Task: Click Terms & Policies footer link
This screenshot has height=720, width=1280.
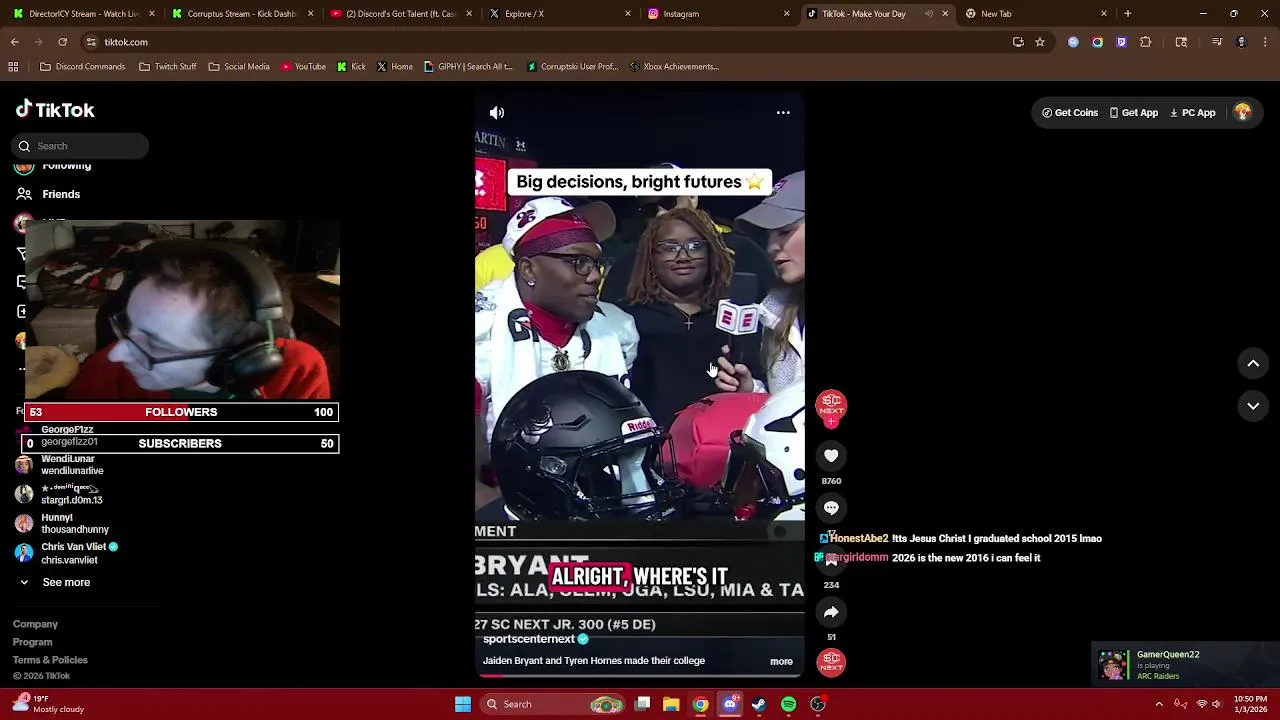Action: (x=50, y=660)
